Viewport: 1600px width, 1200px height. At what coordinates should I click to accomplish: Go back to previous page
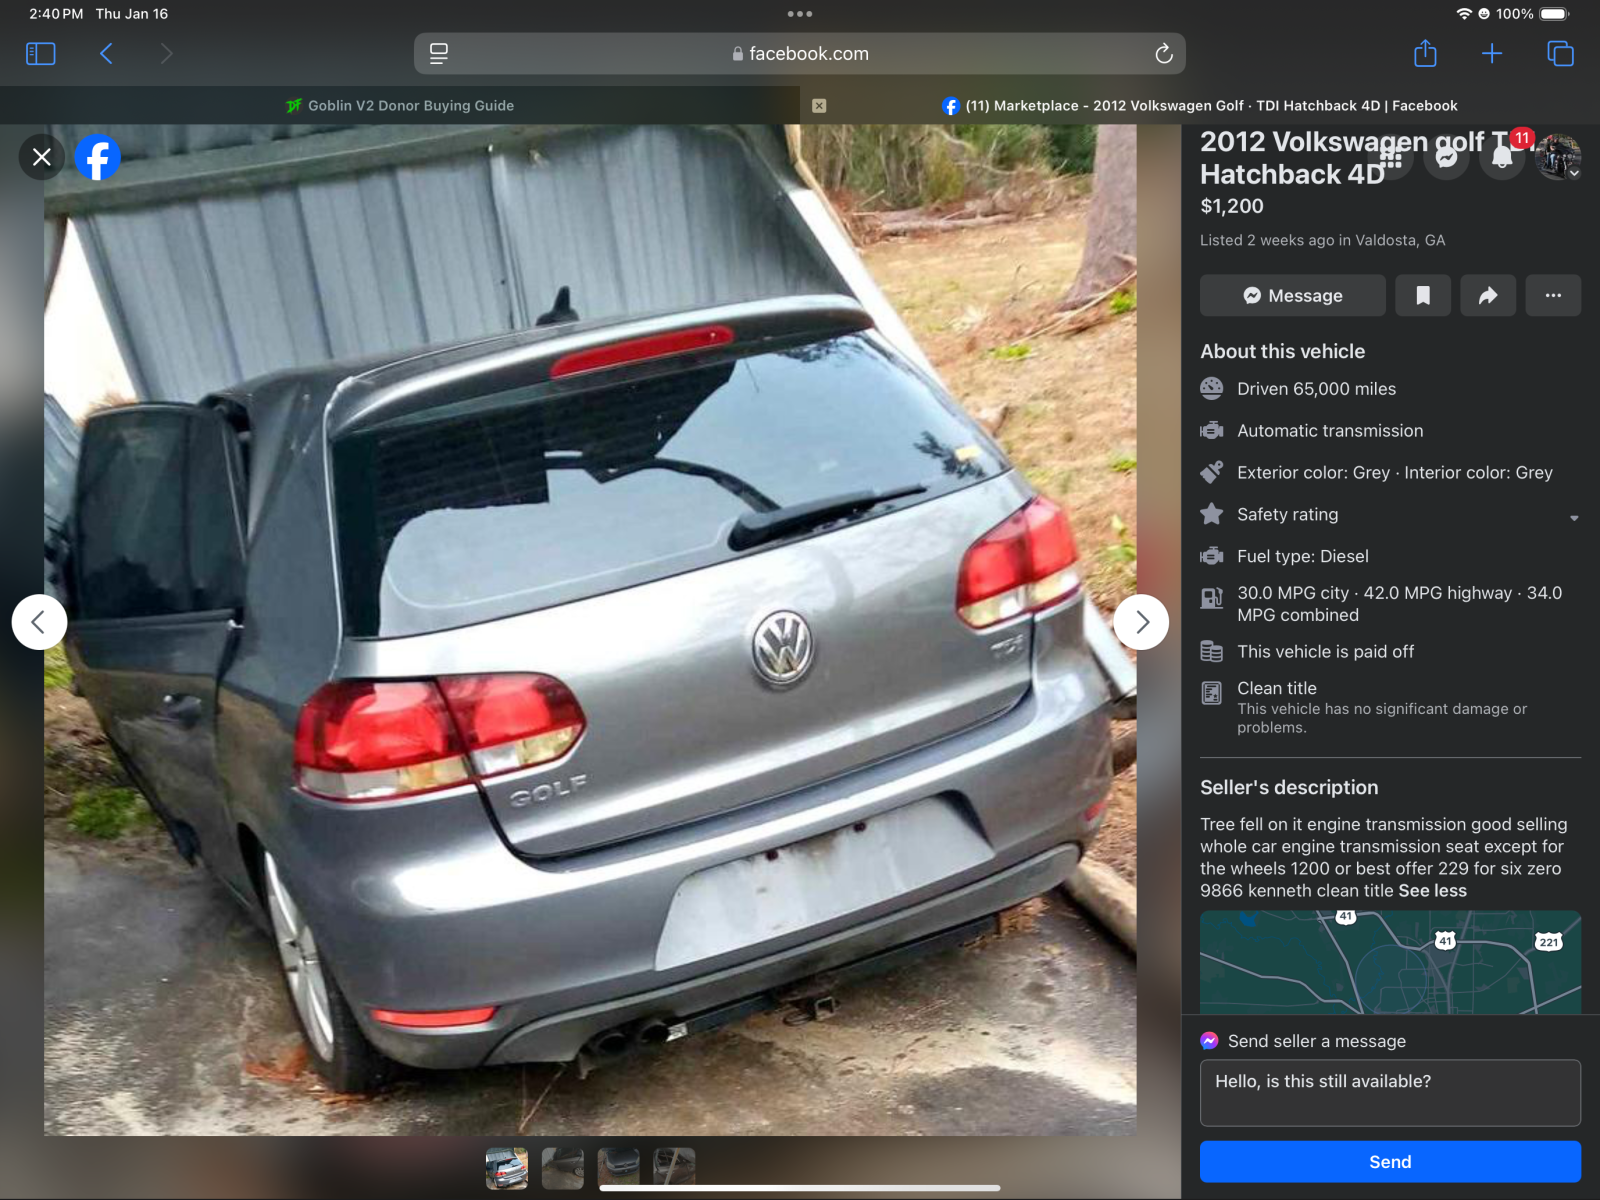[x=106, y=54]
